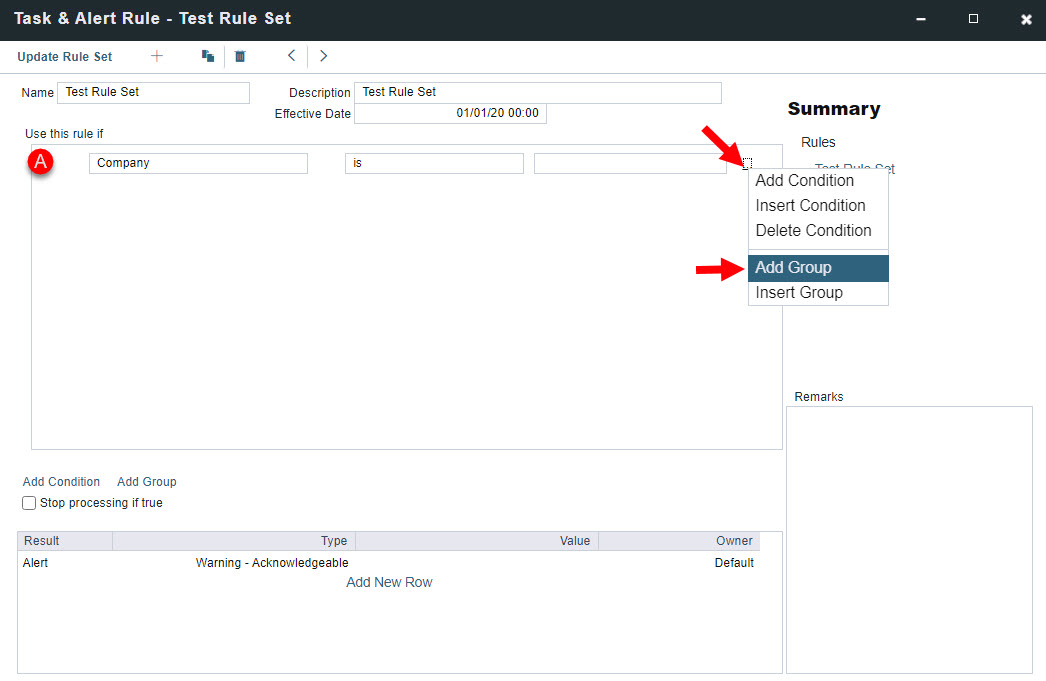This screenshot has width=1046, height=681.
Task: Click Add New Row link
Action: [x=389, y=582]
